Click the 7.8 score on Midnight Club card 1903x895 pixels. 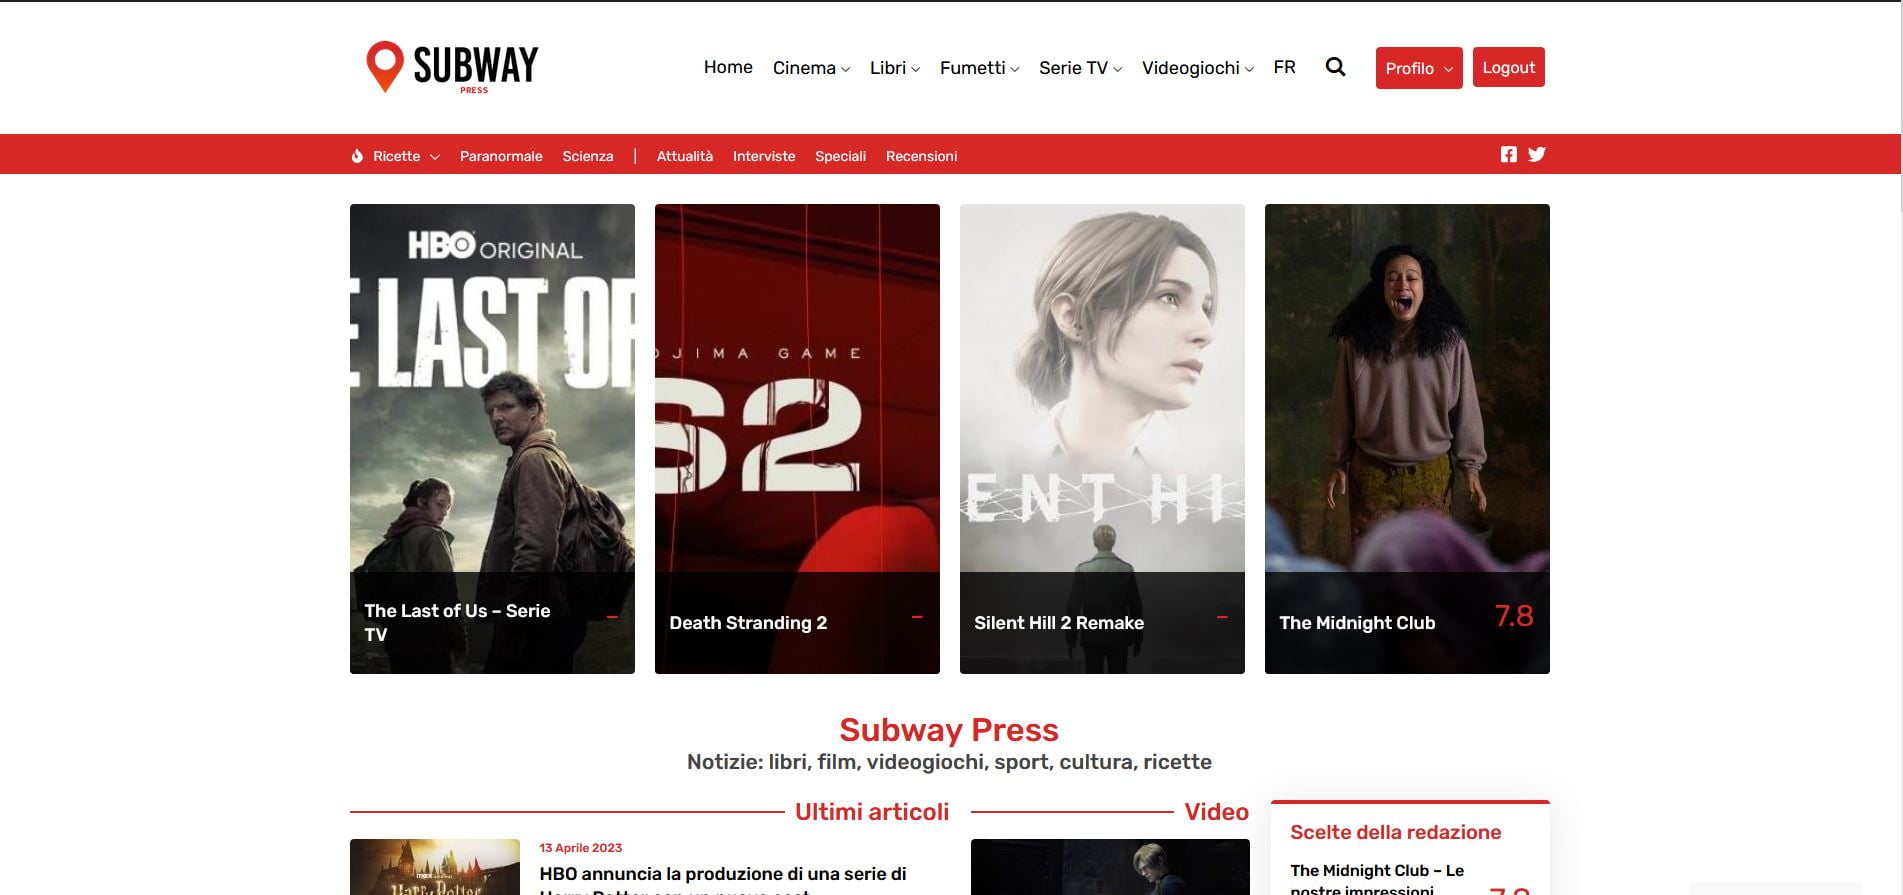(1513, 616)
